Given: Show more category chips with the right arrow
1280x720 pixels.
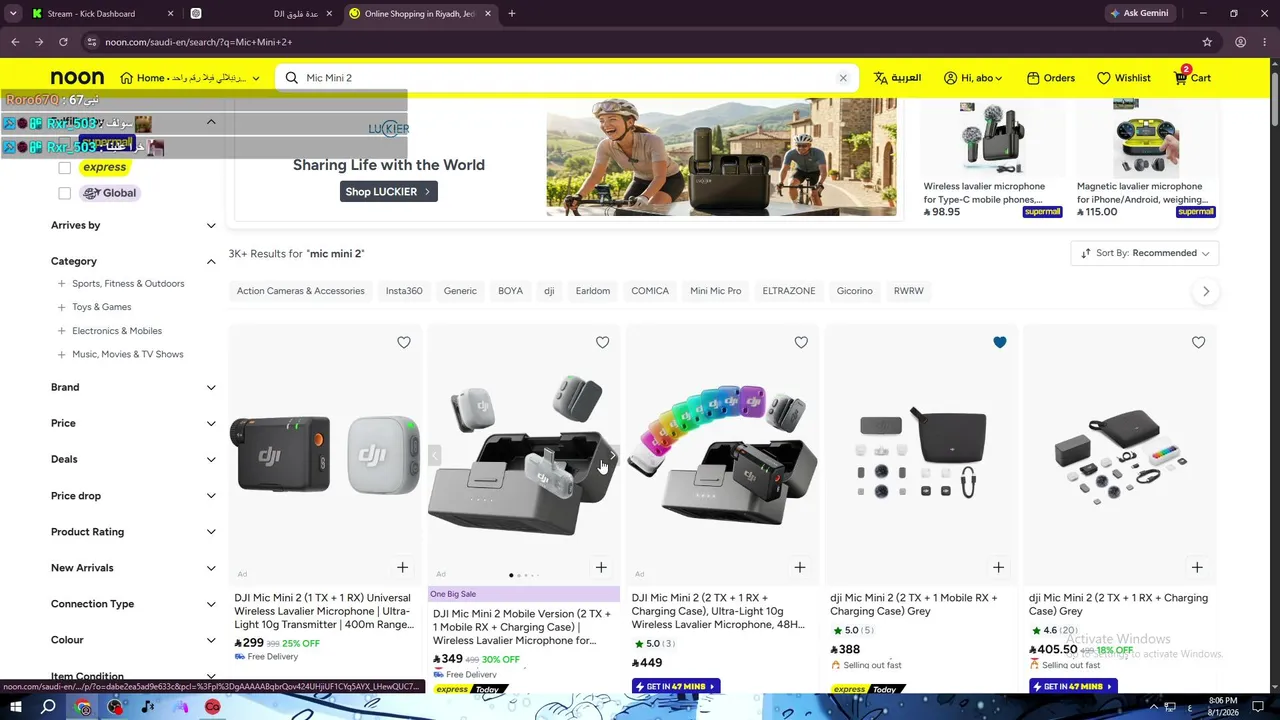Looking at the screenshot, I should (x=1206, y=291).
